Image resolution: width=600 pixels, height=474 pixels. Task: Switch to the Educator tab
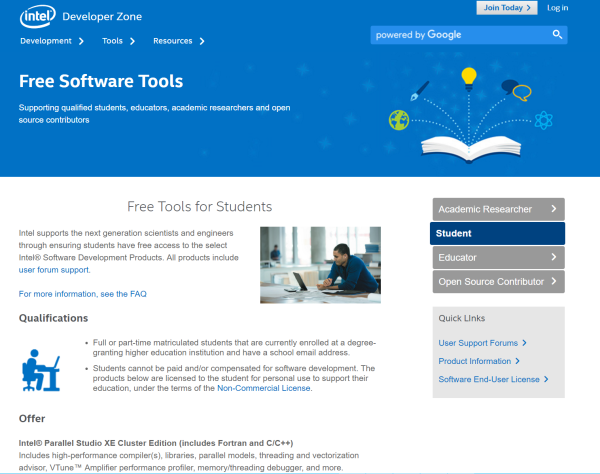click(497, 258)
